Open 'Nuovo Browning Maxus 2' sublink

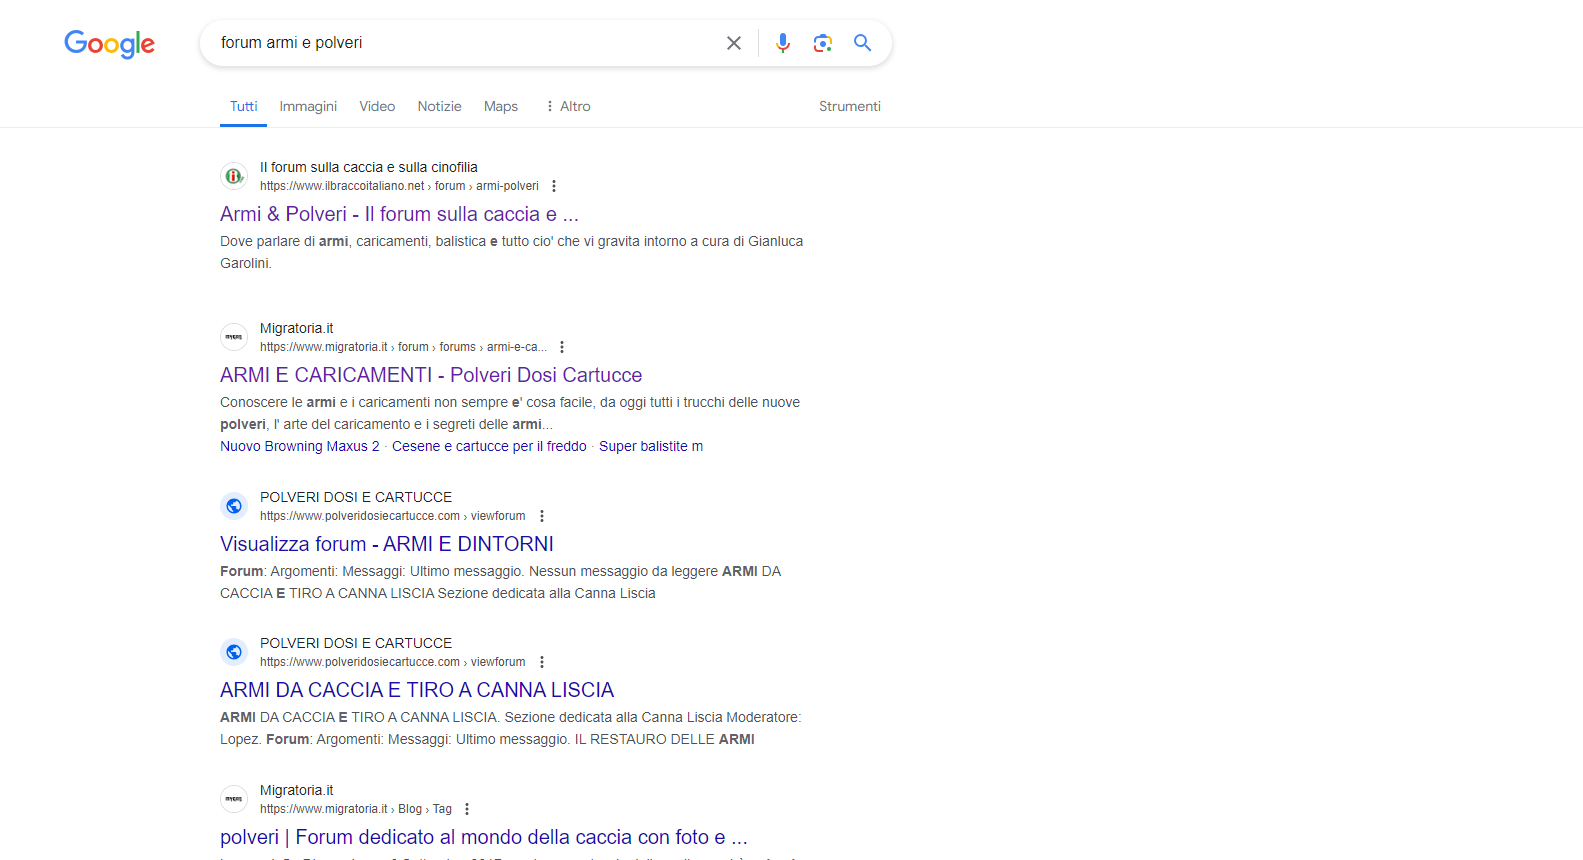point(299,446)
